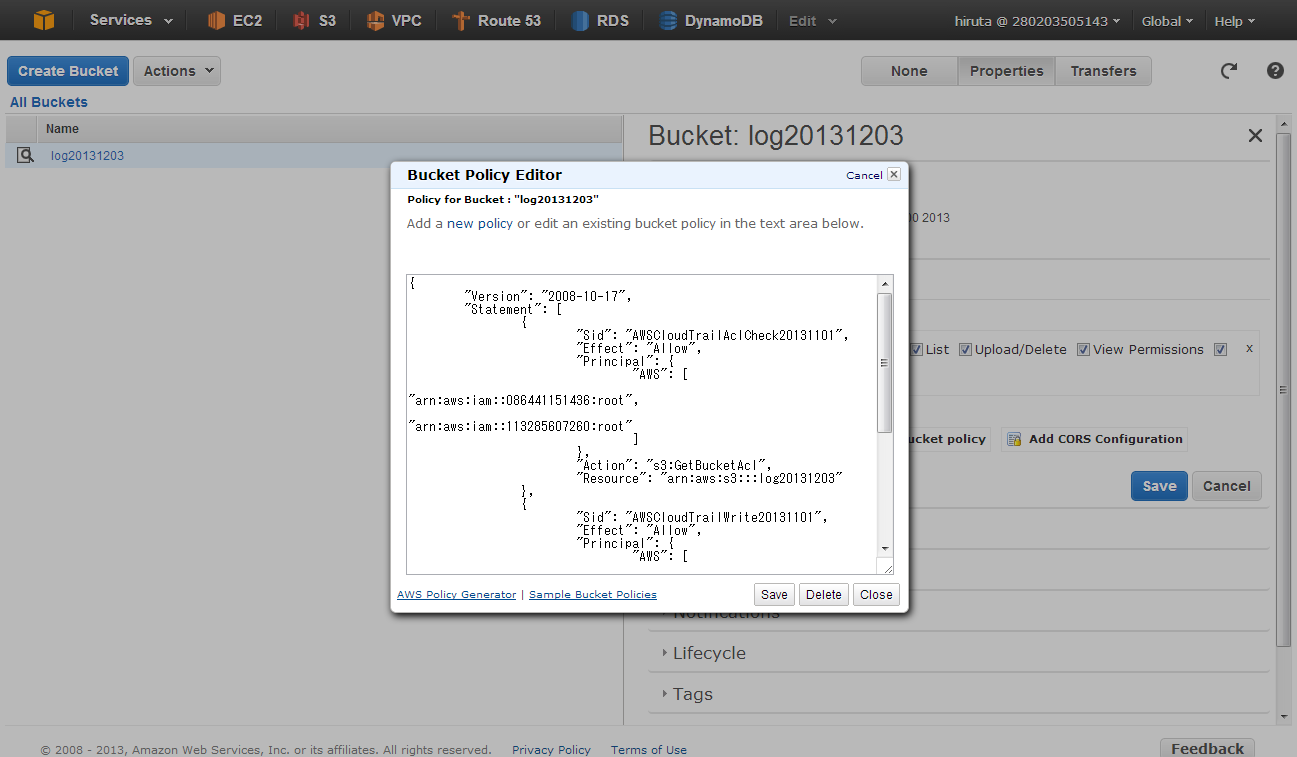Viewport: 1297px width, 757px height.
Task: Open the RDS service shortcut
Action: pos(600,20)
